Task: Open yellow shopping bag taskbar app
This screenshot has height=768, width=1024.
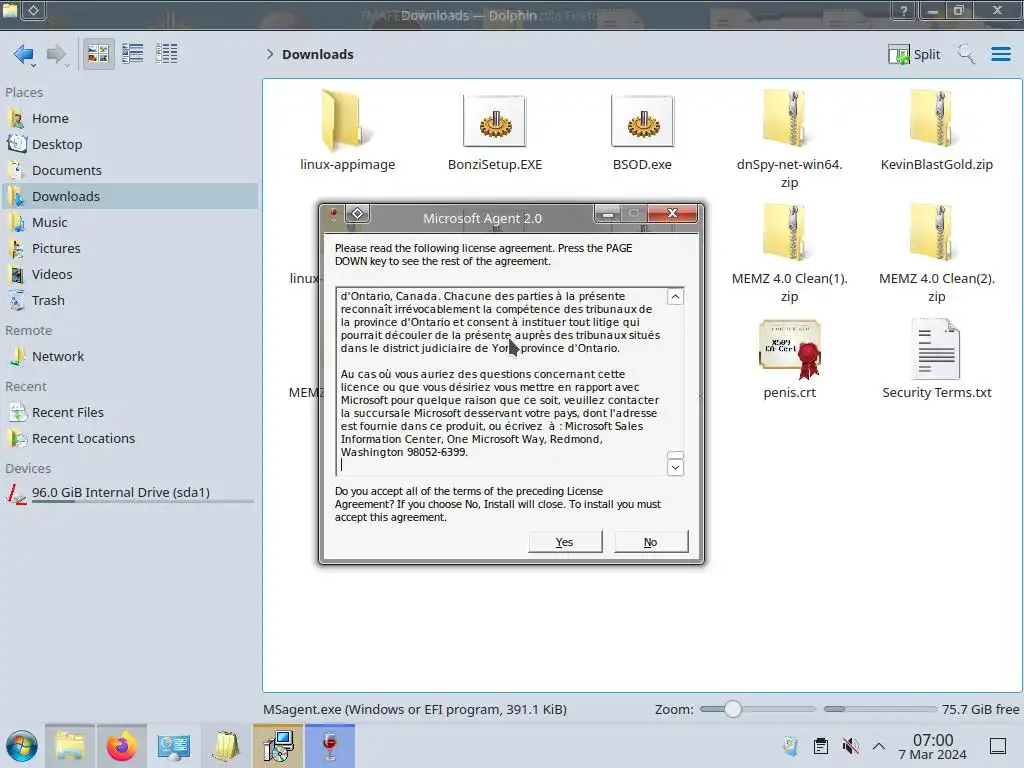Action: pyautogui.click(x=225, y=746)
